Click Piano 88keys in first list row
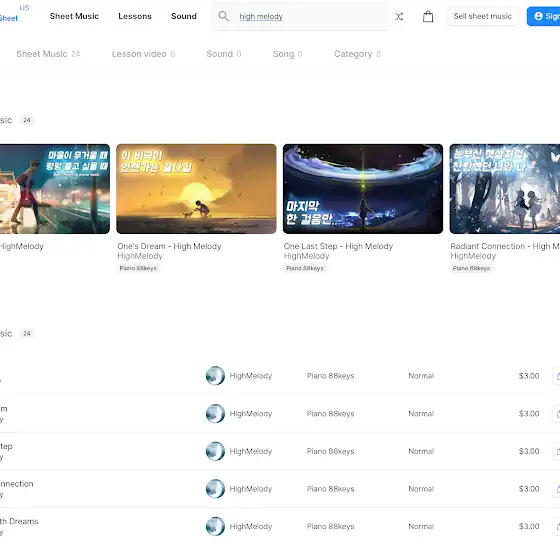The image size is (560, 560). (x=330, y=376)
